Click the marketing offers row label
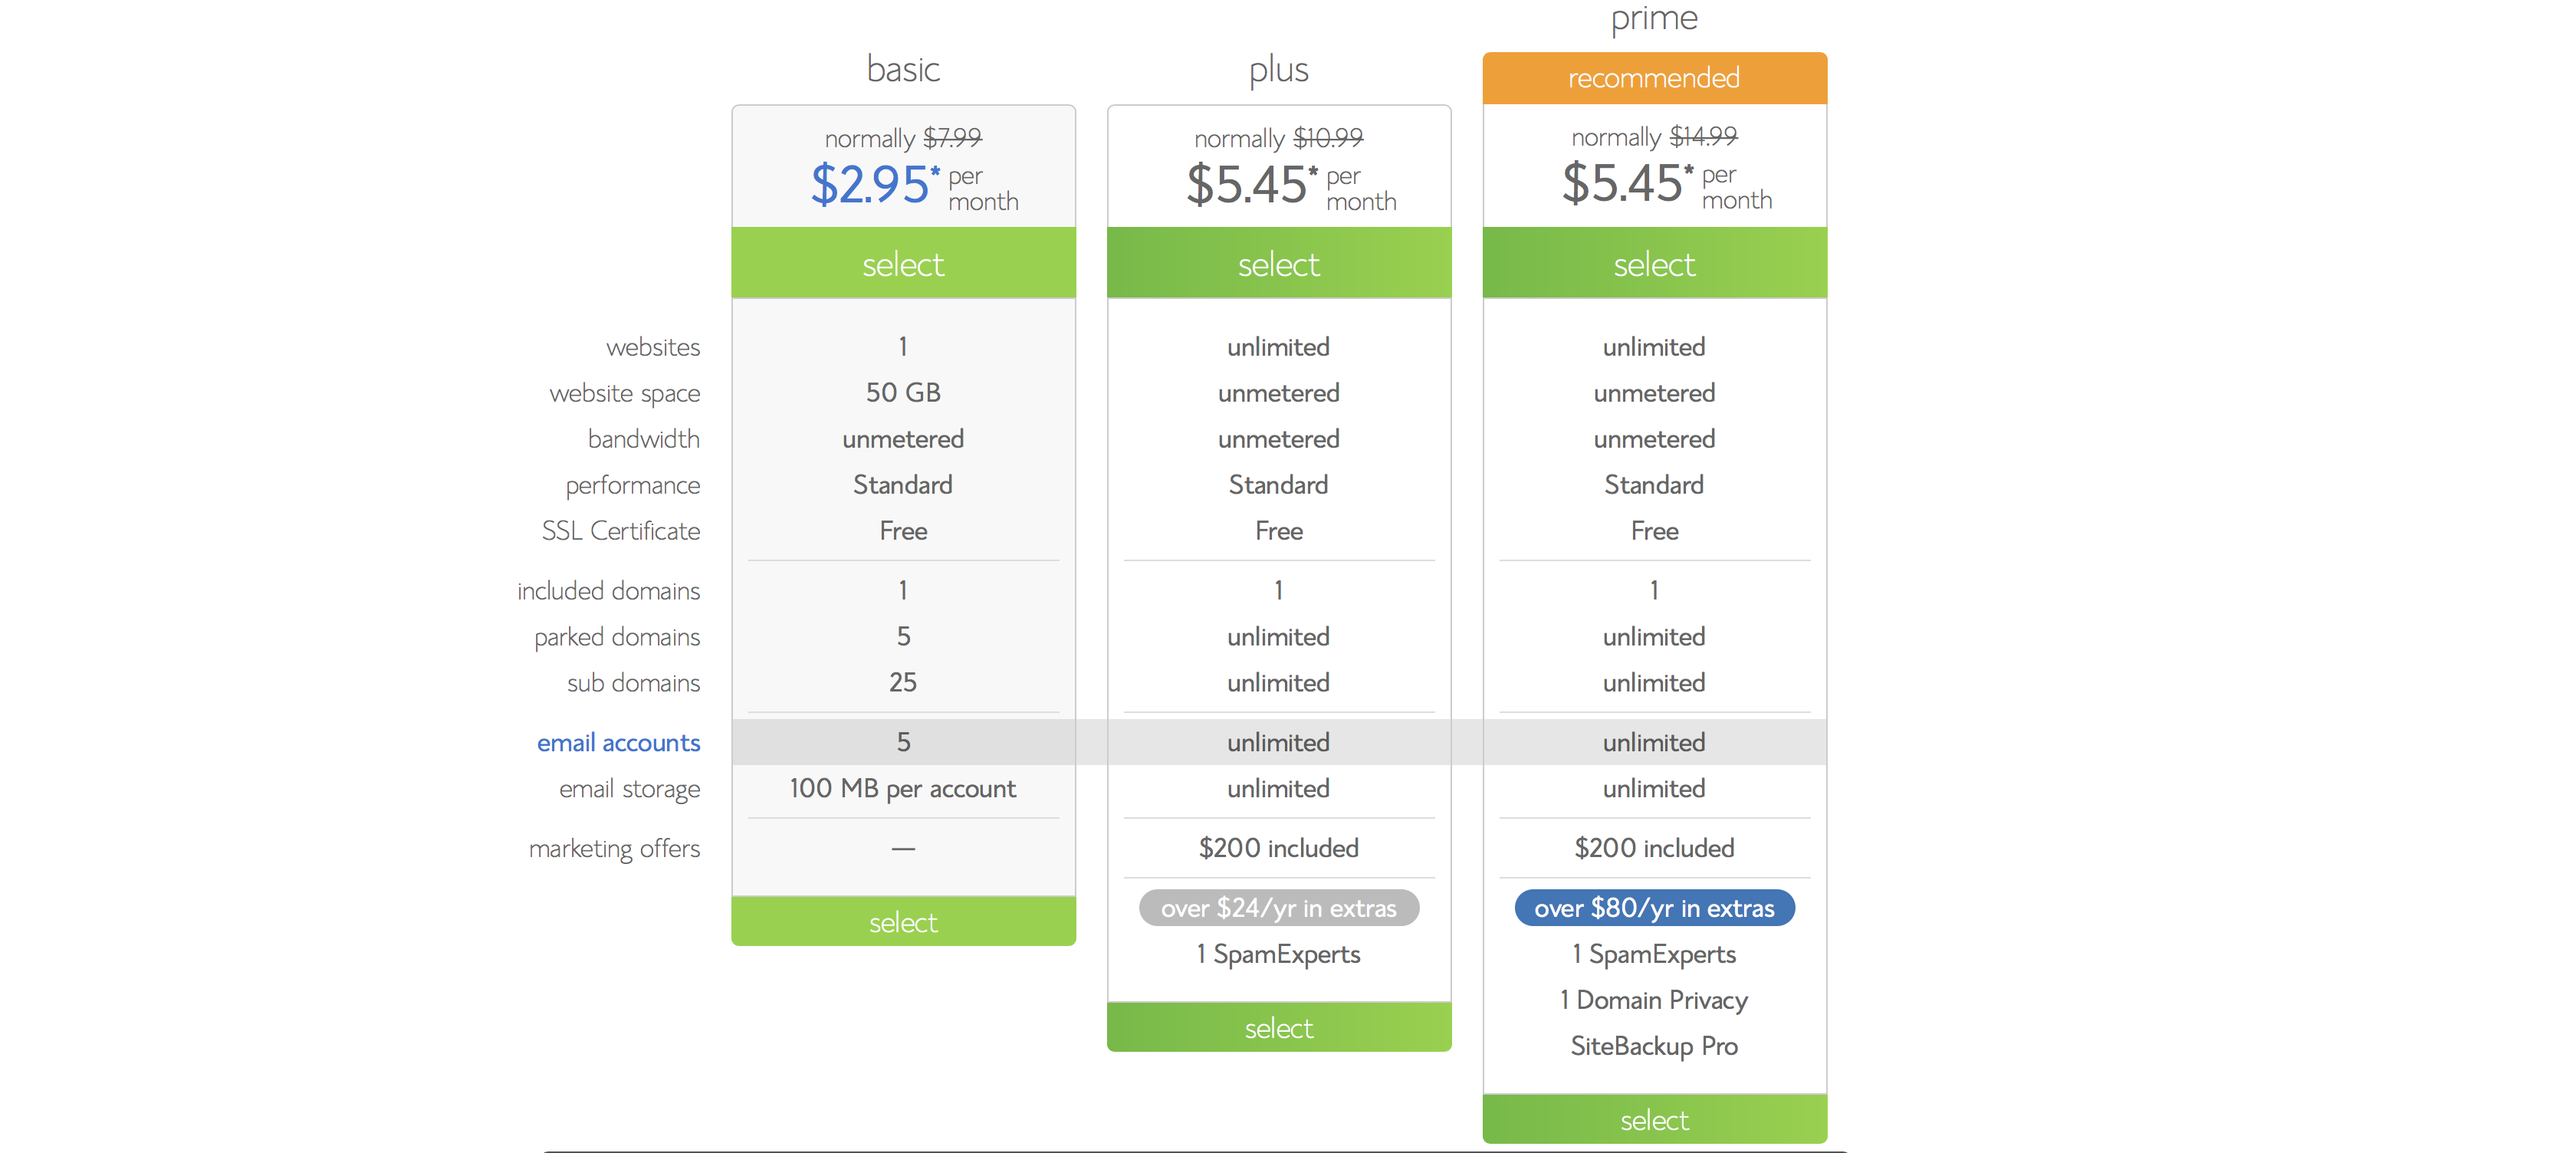 coord(614,849)
